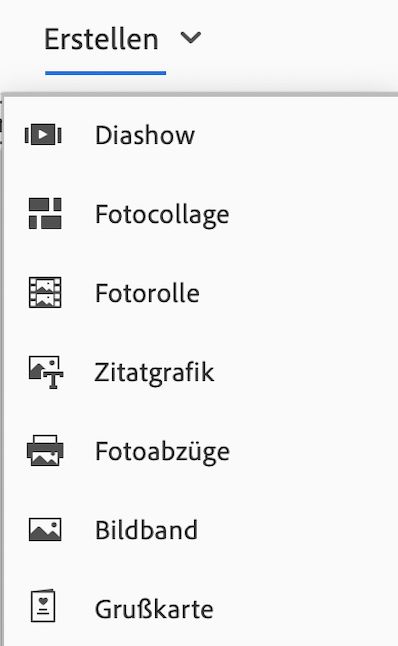Start a photo book via Bildband row
The image size is (398, 646).
pyautogui.click(x=201, y=530)
